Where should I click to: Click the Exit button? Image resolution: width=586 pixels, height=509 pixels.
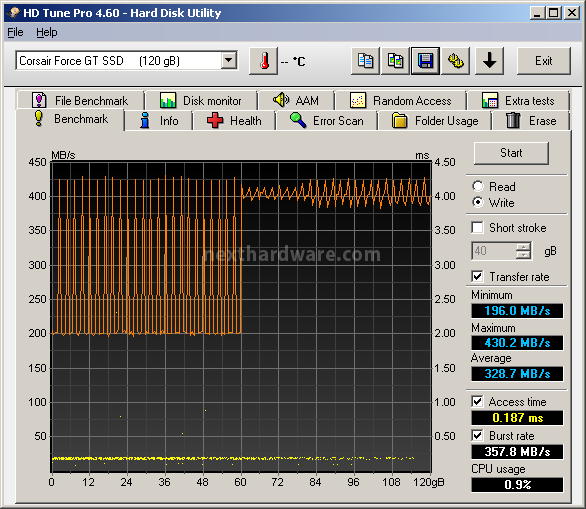tap(544, 61)
